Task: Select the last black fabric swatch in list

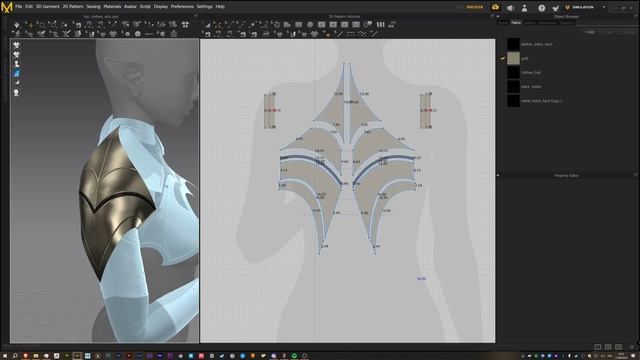Action: 513,100
